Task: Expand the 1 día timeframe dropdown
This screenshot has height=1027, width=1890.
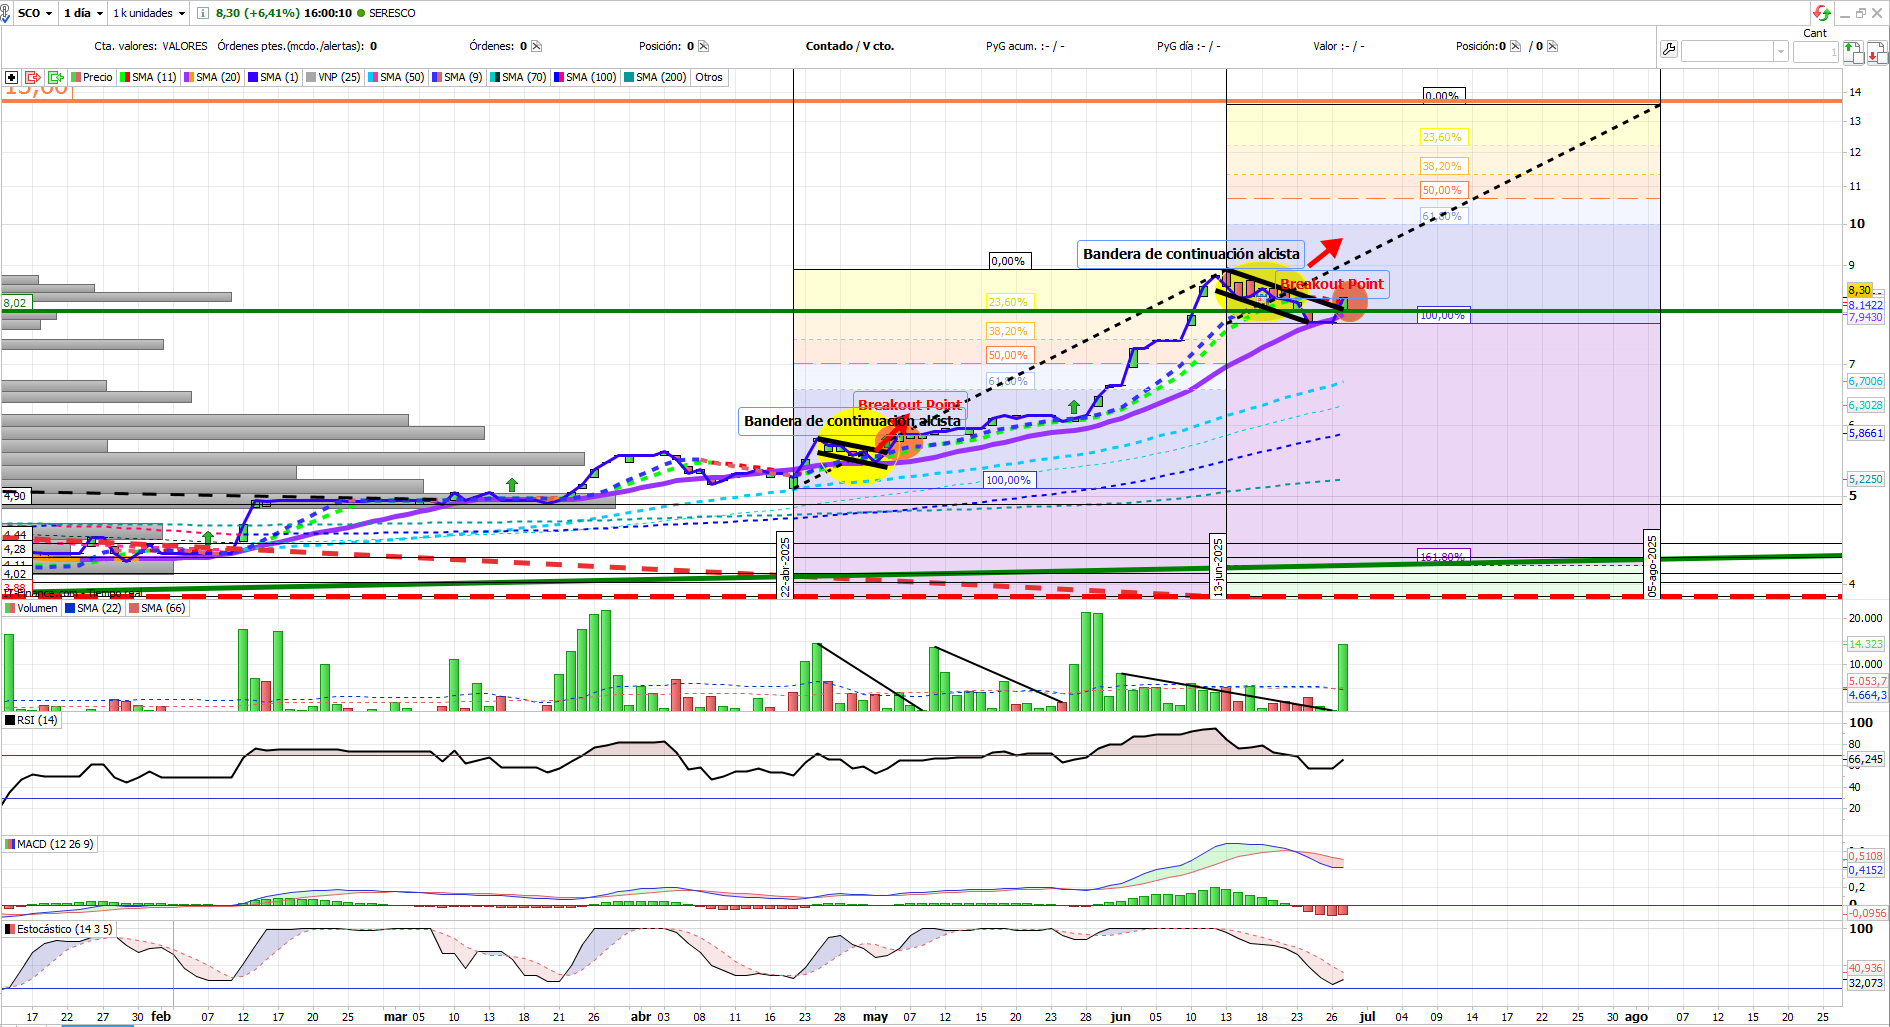Action: [x=84, y=13]
